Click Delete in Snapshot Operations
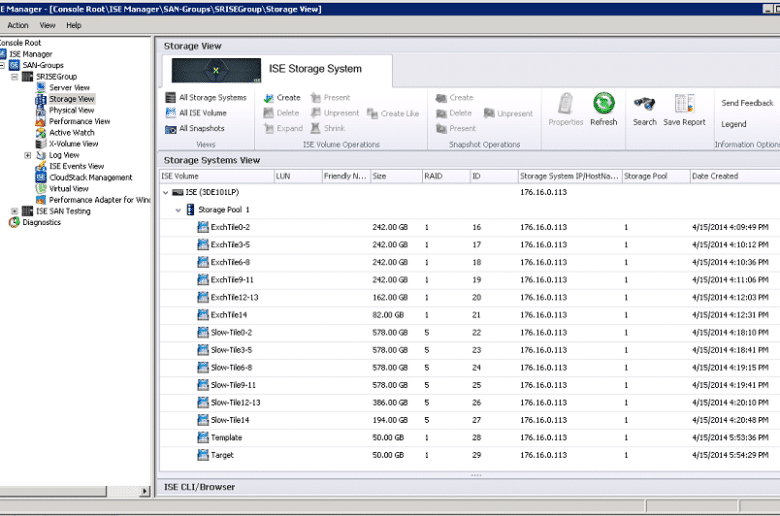The image size is (780, 516). point(454,113)
